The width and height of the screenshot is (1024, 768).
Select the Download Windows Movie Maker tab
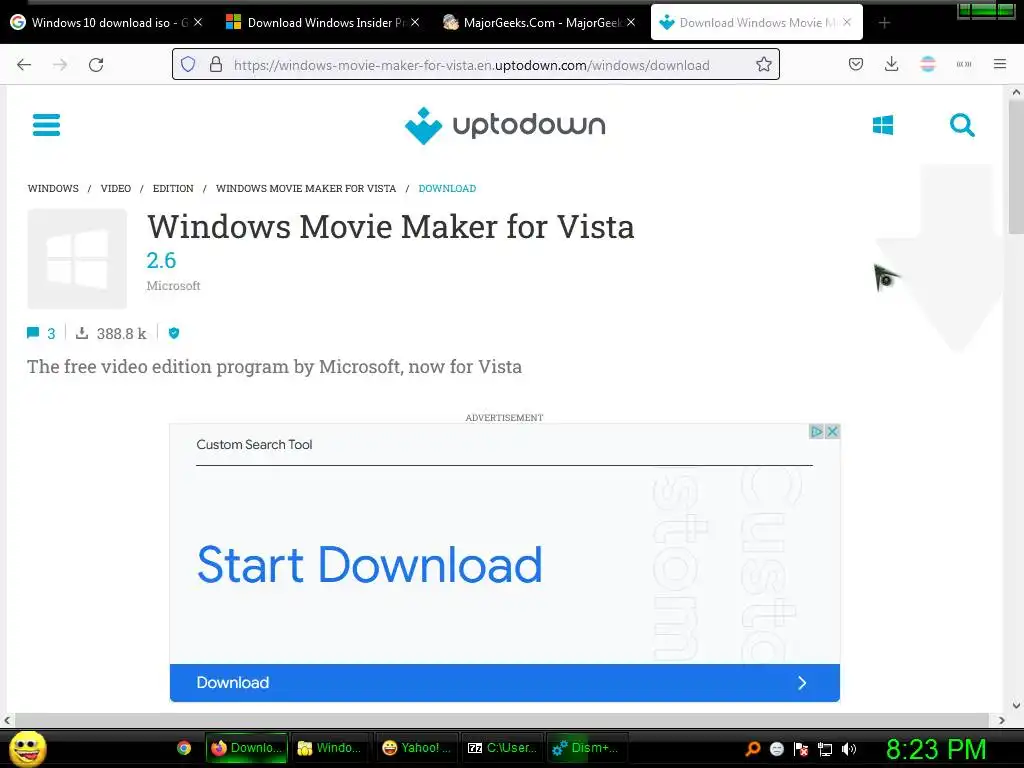756,23
